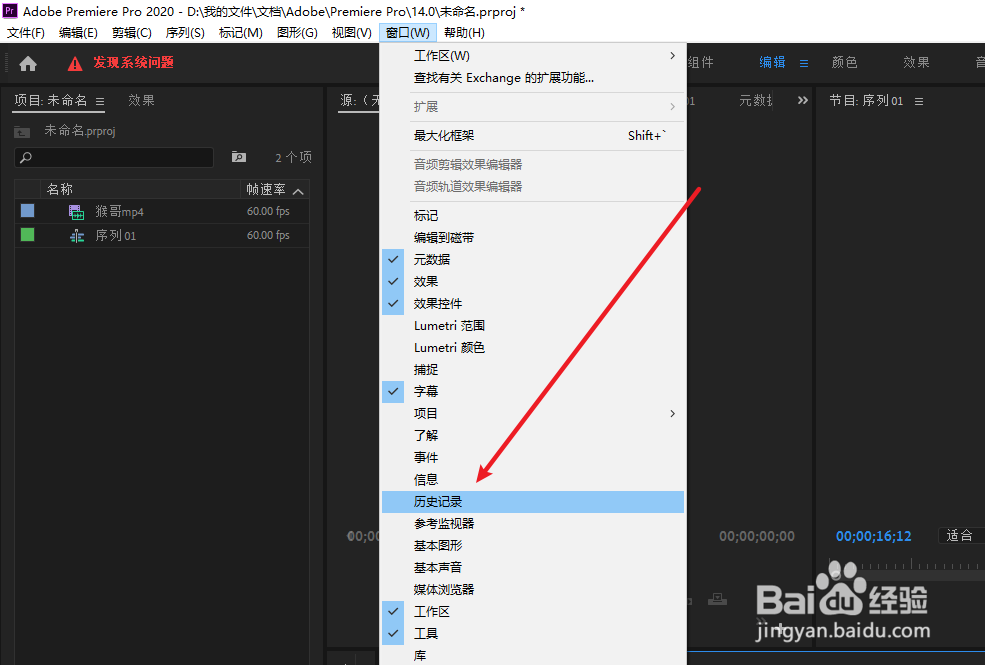Screen dimensions: 985x665
Task: Click the Premiere Pro title bar icon
Action: (9, 11)
